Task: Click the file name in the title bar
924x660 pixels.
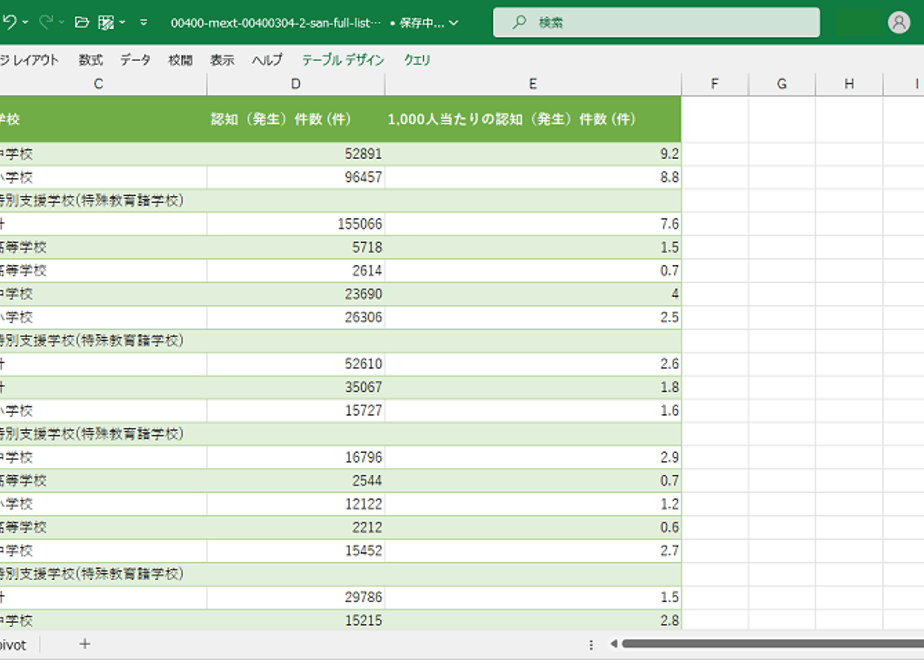Action: pyautogui.click(x=275, y=23)
